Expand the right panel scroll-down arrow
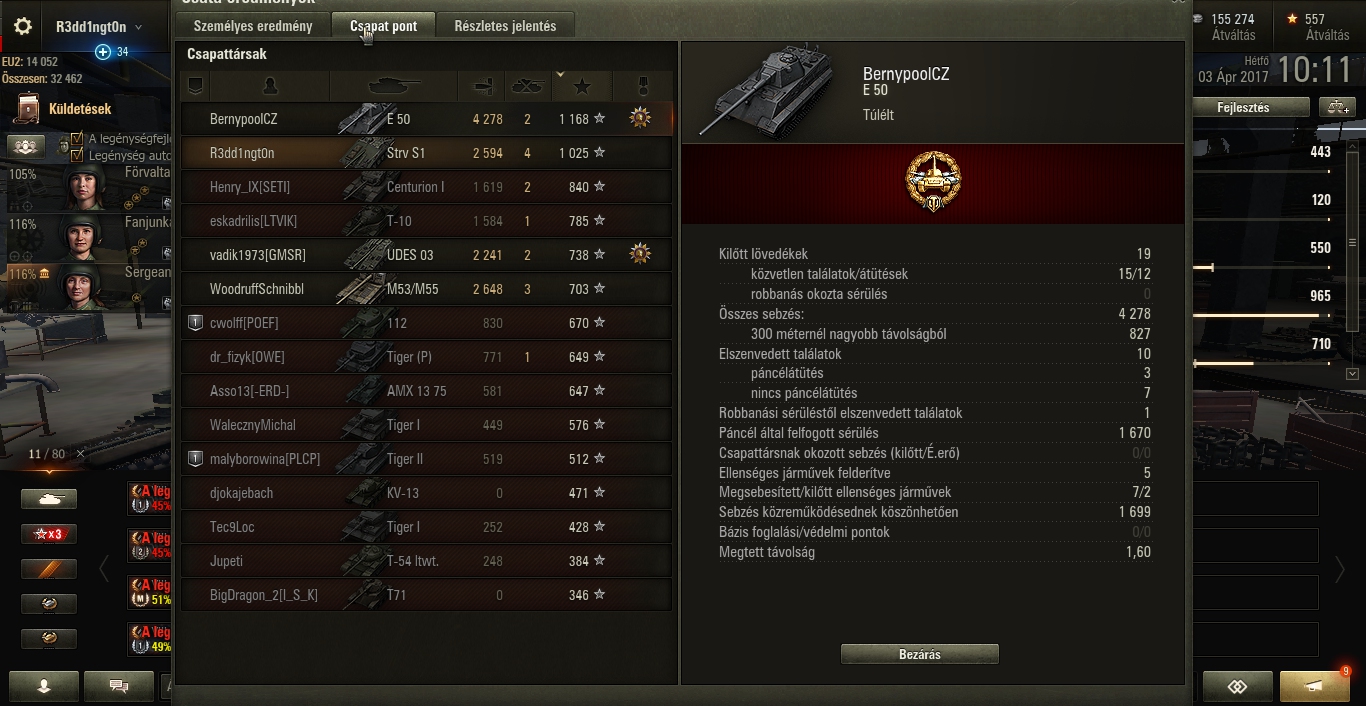The width and height of the screenshot is (1366, 706). [1353, 374]
